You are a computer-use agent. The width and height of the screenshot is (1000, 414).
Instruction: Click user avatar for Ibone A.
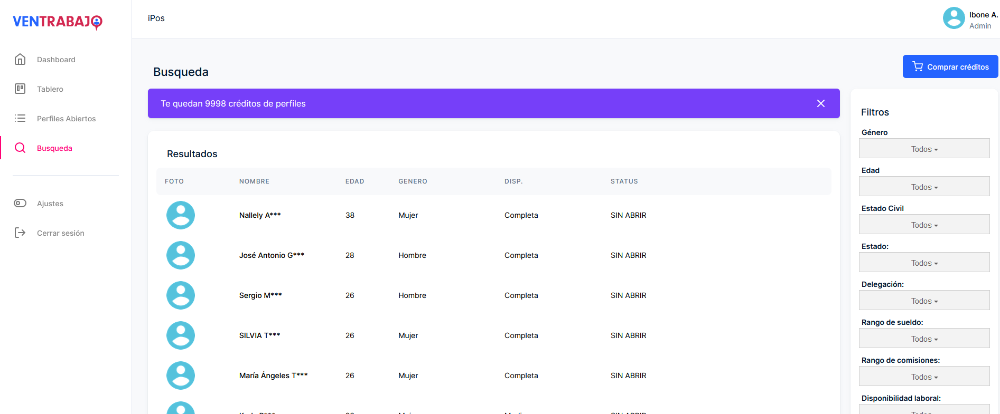click(x=953, y=18)
